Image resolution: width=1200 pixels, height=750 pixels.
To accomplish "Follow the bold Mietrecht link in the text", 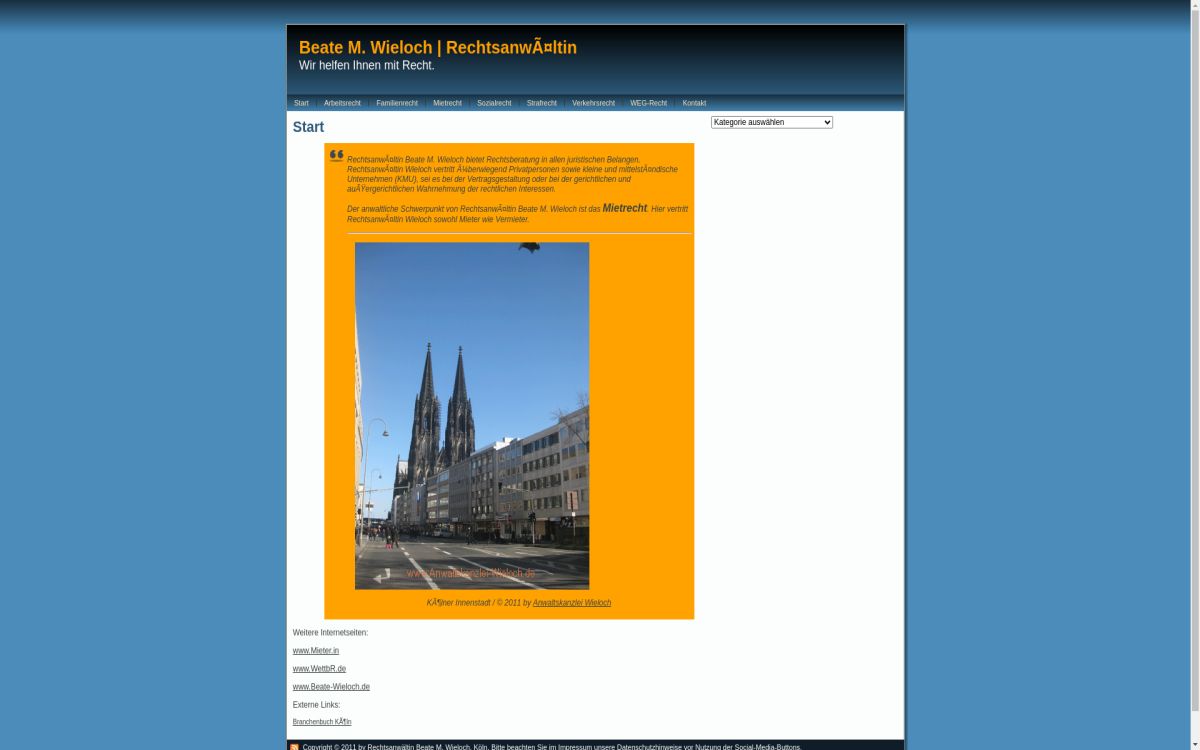I will pos(624,208).
